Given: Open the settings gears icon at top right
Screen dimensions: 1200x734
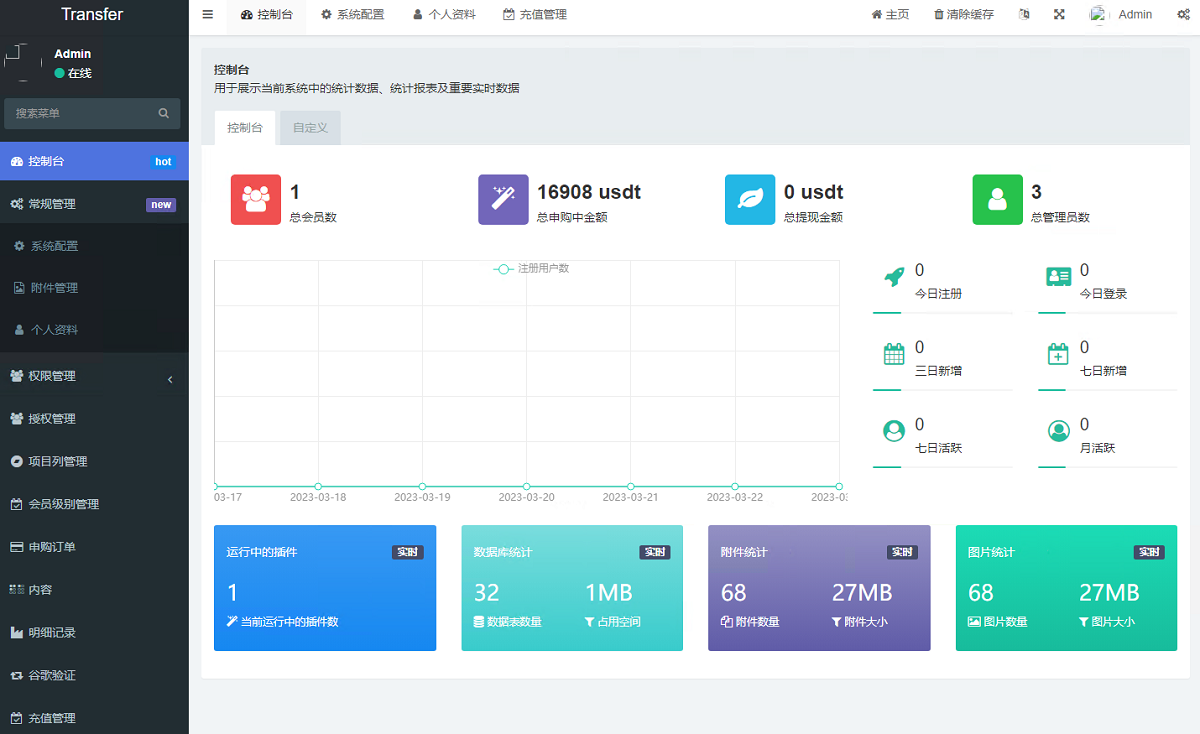Looking at the screenshot, I should [x=1183, y=15].
